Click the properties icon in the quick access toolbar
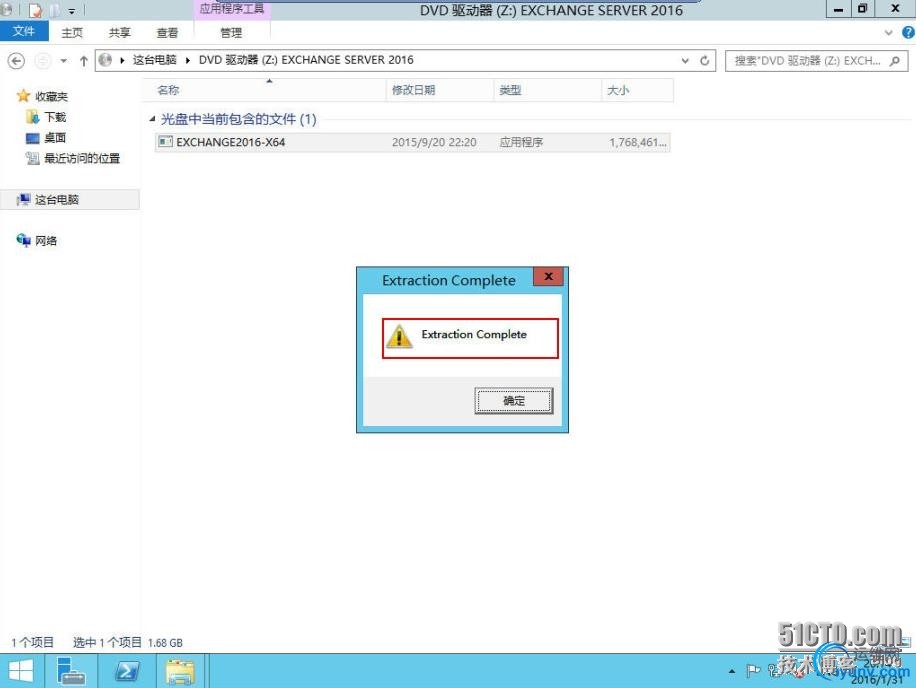The width and height of the screenshot is (916, 688). [35, 10]
